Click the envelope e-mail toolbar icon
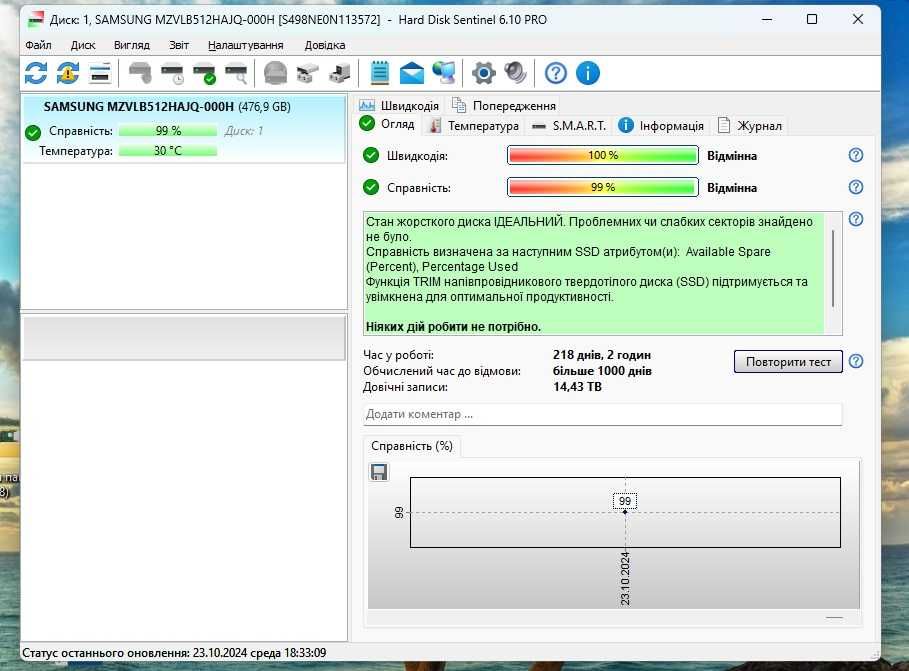The height and width of the screenshot is (671, 909). pos(412,73)
